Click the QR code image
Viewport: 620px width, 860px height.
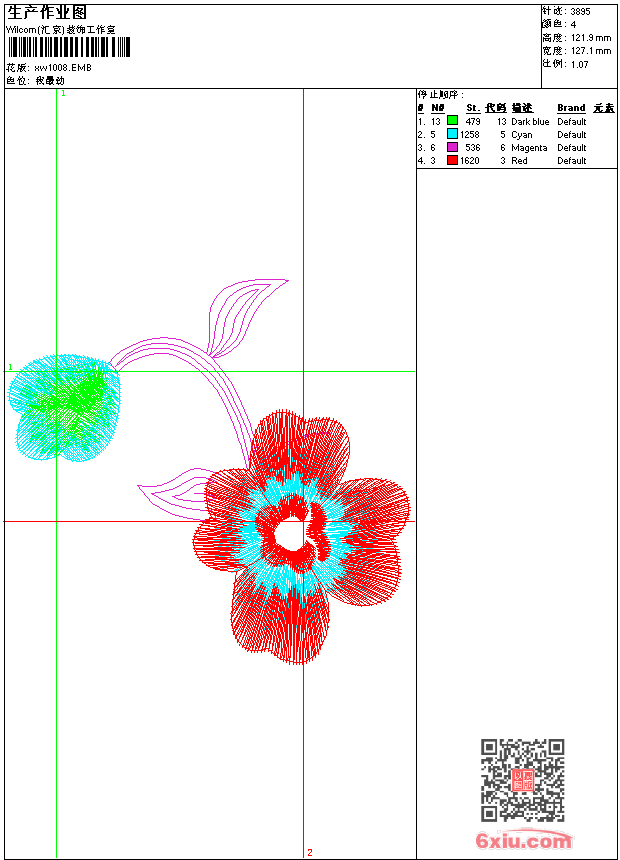(522, 780)
